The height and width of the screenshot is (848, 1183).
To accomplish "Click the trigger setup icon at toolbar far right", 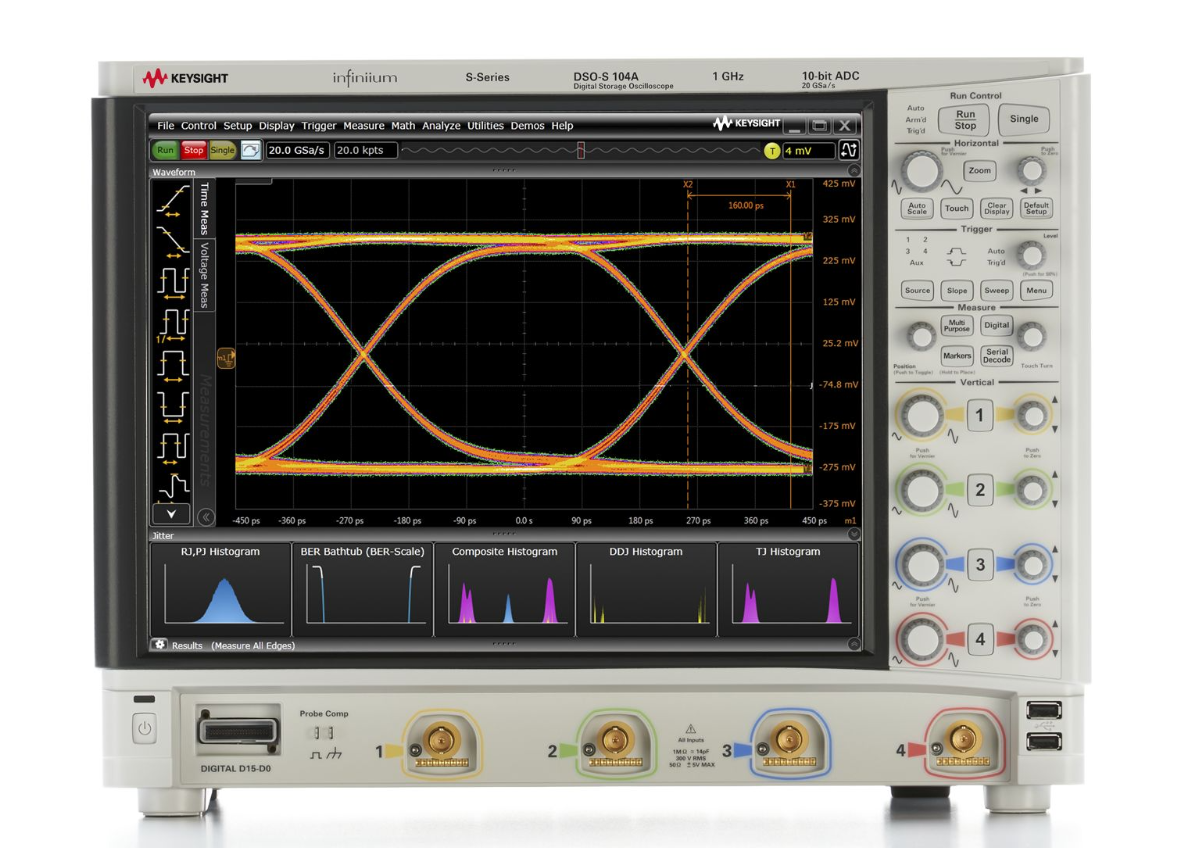I will [x=847, y=149].
